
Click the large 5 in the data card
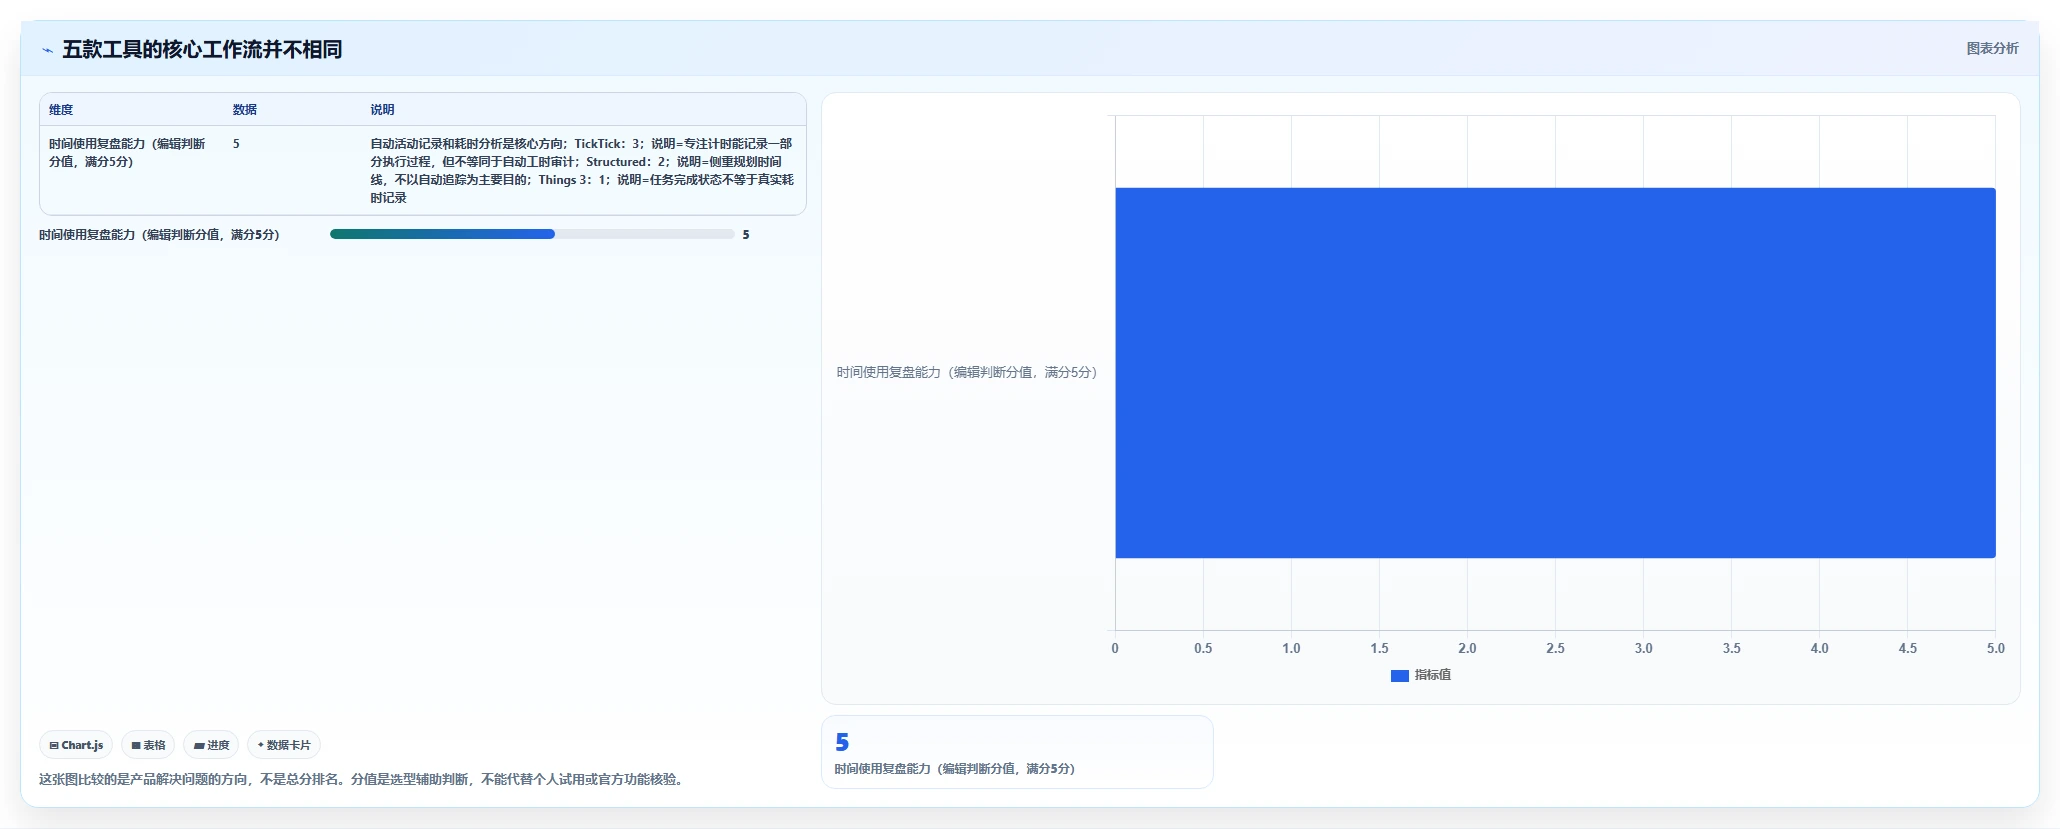point(842,742)
